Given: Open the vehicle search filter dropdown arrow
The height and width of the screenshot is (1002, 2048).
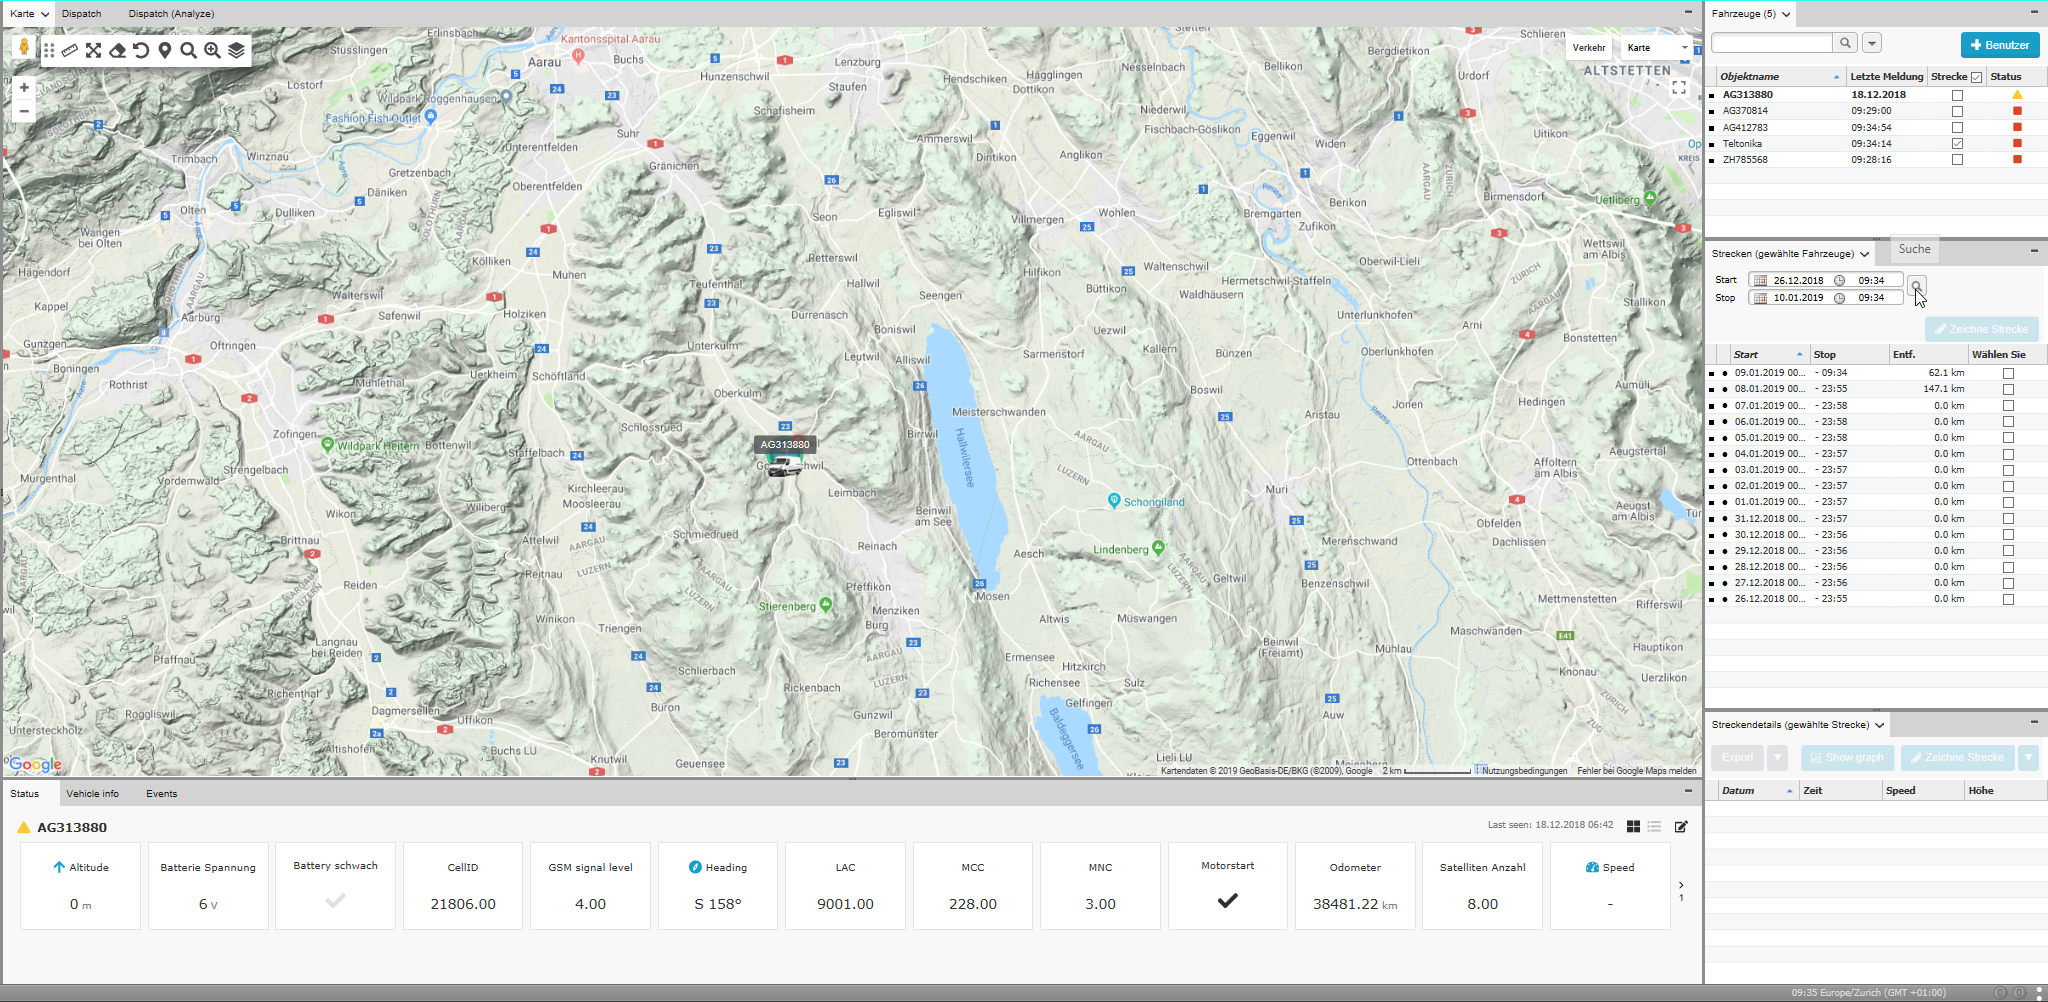Looking at the screenshot, I should click(1872, 43).
